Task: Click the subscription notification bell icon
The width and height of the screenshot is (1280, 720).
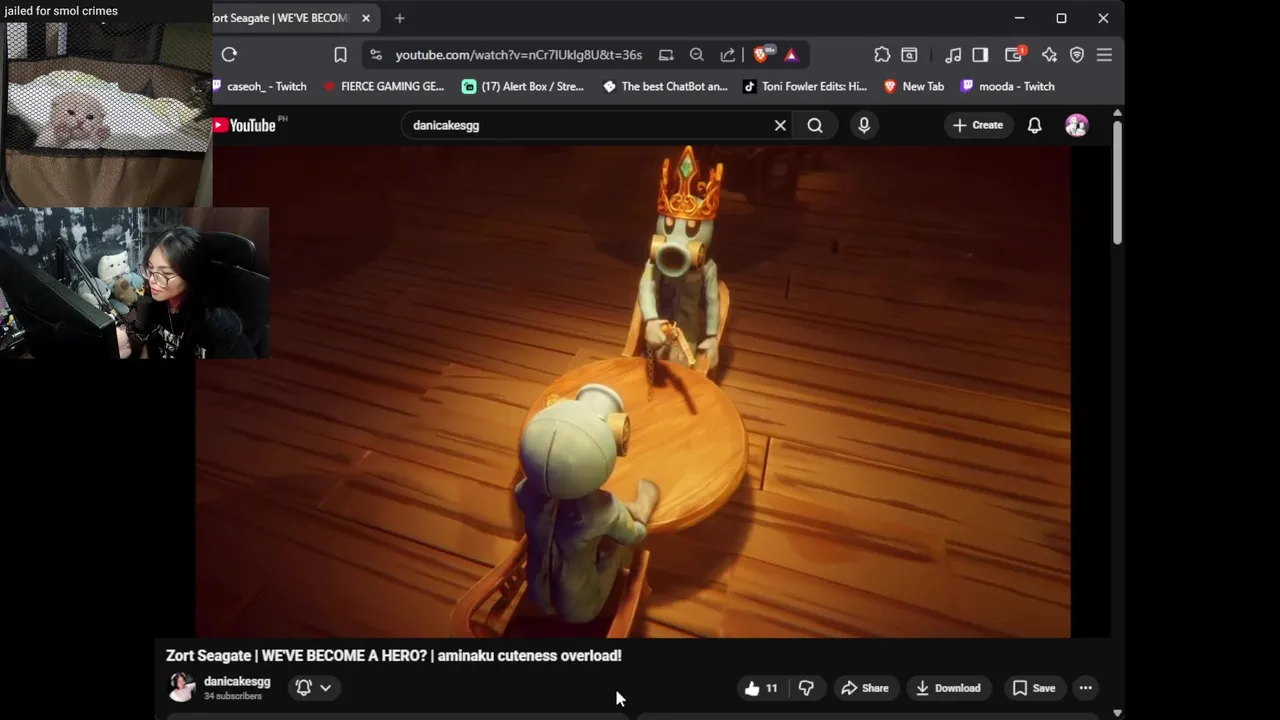Action: 304,687
